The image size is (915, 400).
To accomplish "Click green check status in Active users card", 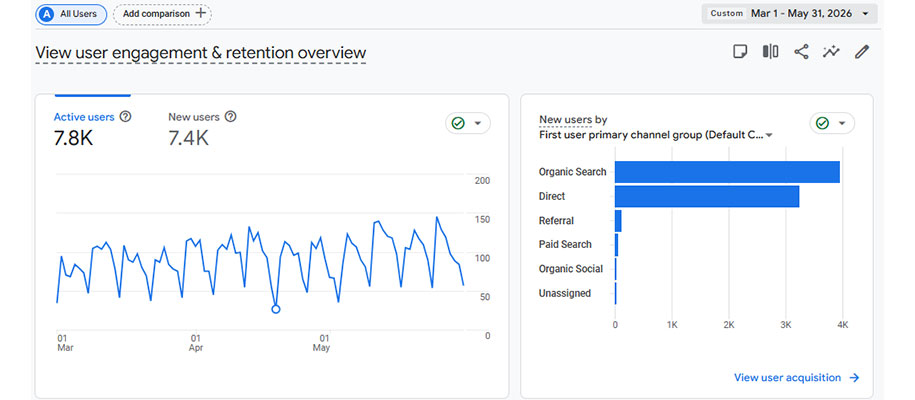I will [458, 123].
